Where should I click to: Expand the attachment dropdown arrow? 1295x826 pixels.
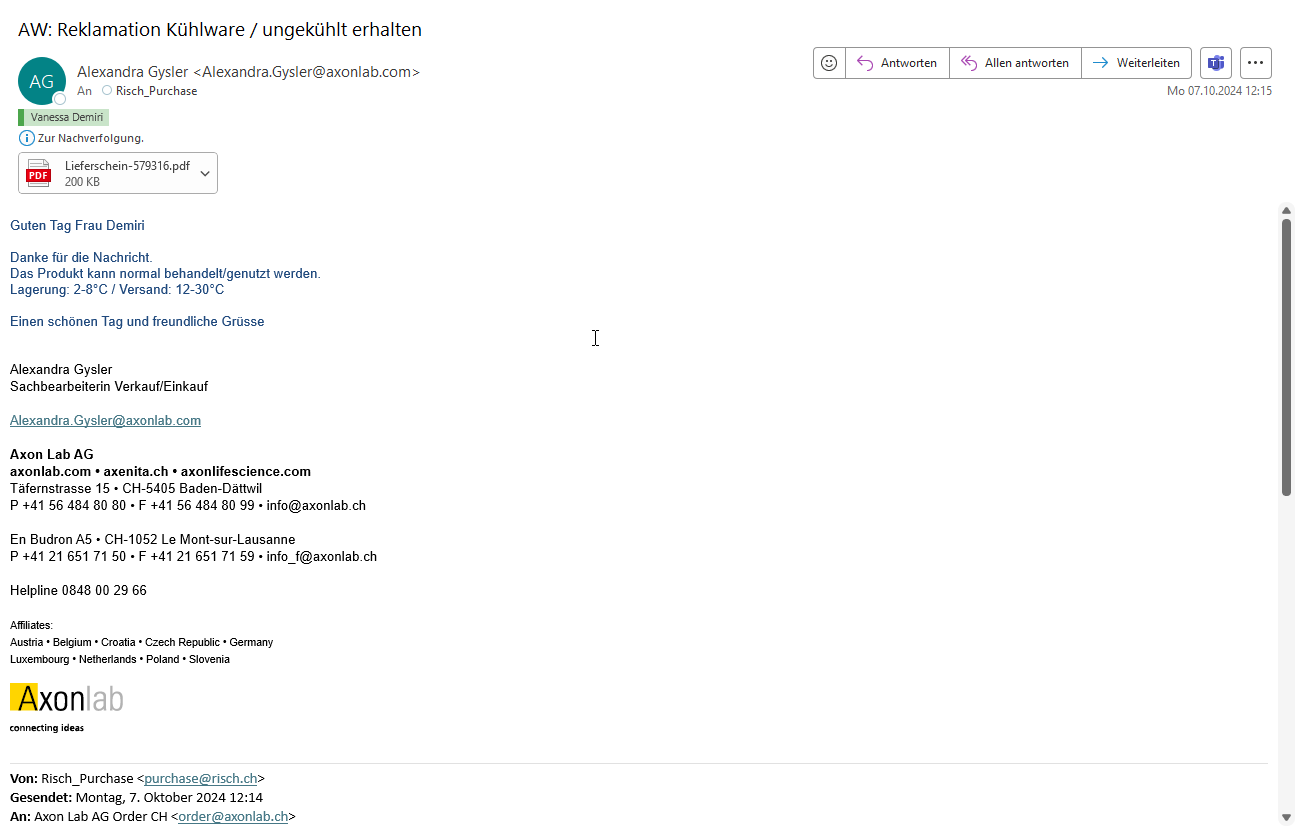click(205, 173)
